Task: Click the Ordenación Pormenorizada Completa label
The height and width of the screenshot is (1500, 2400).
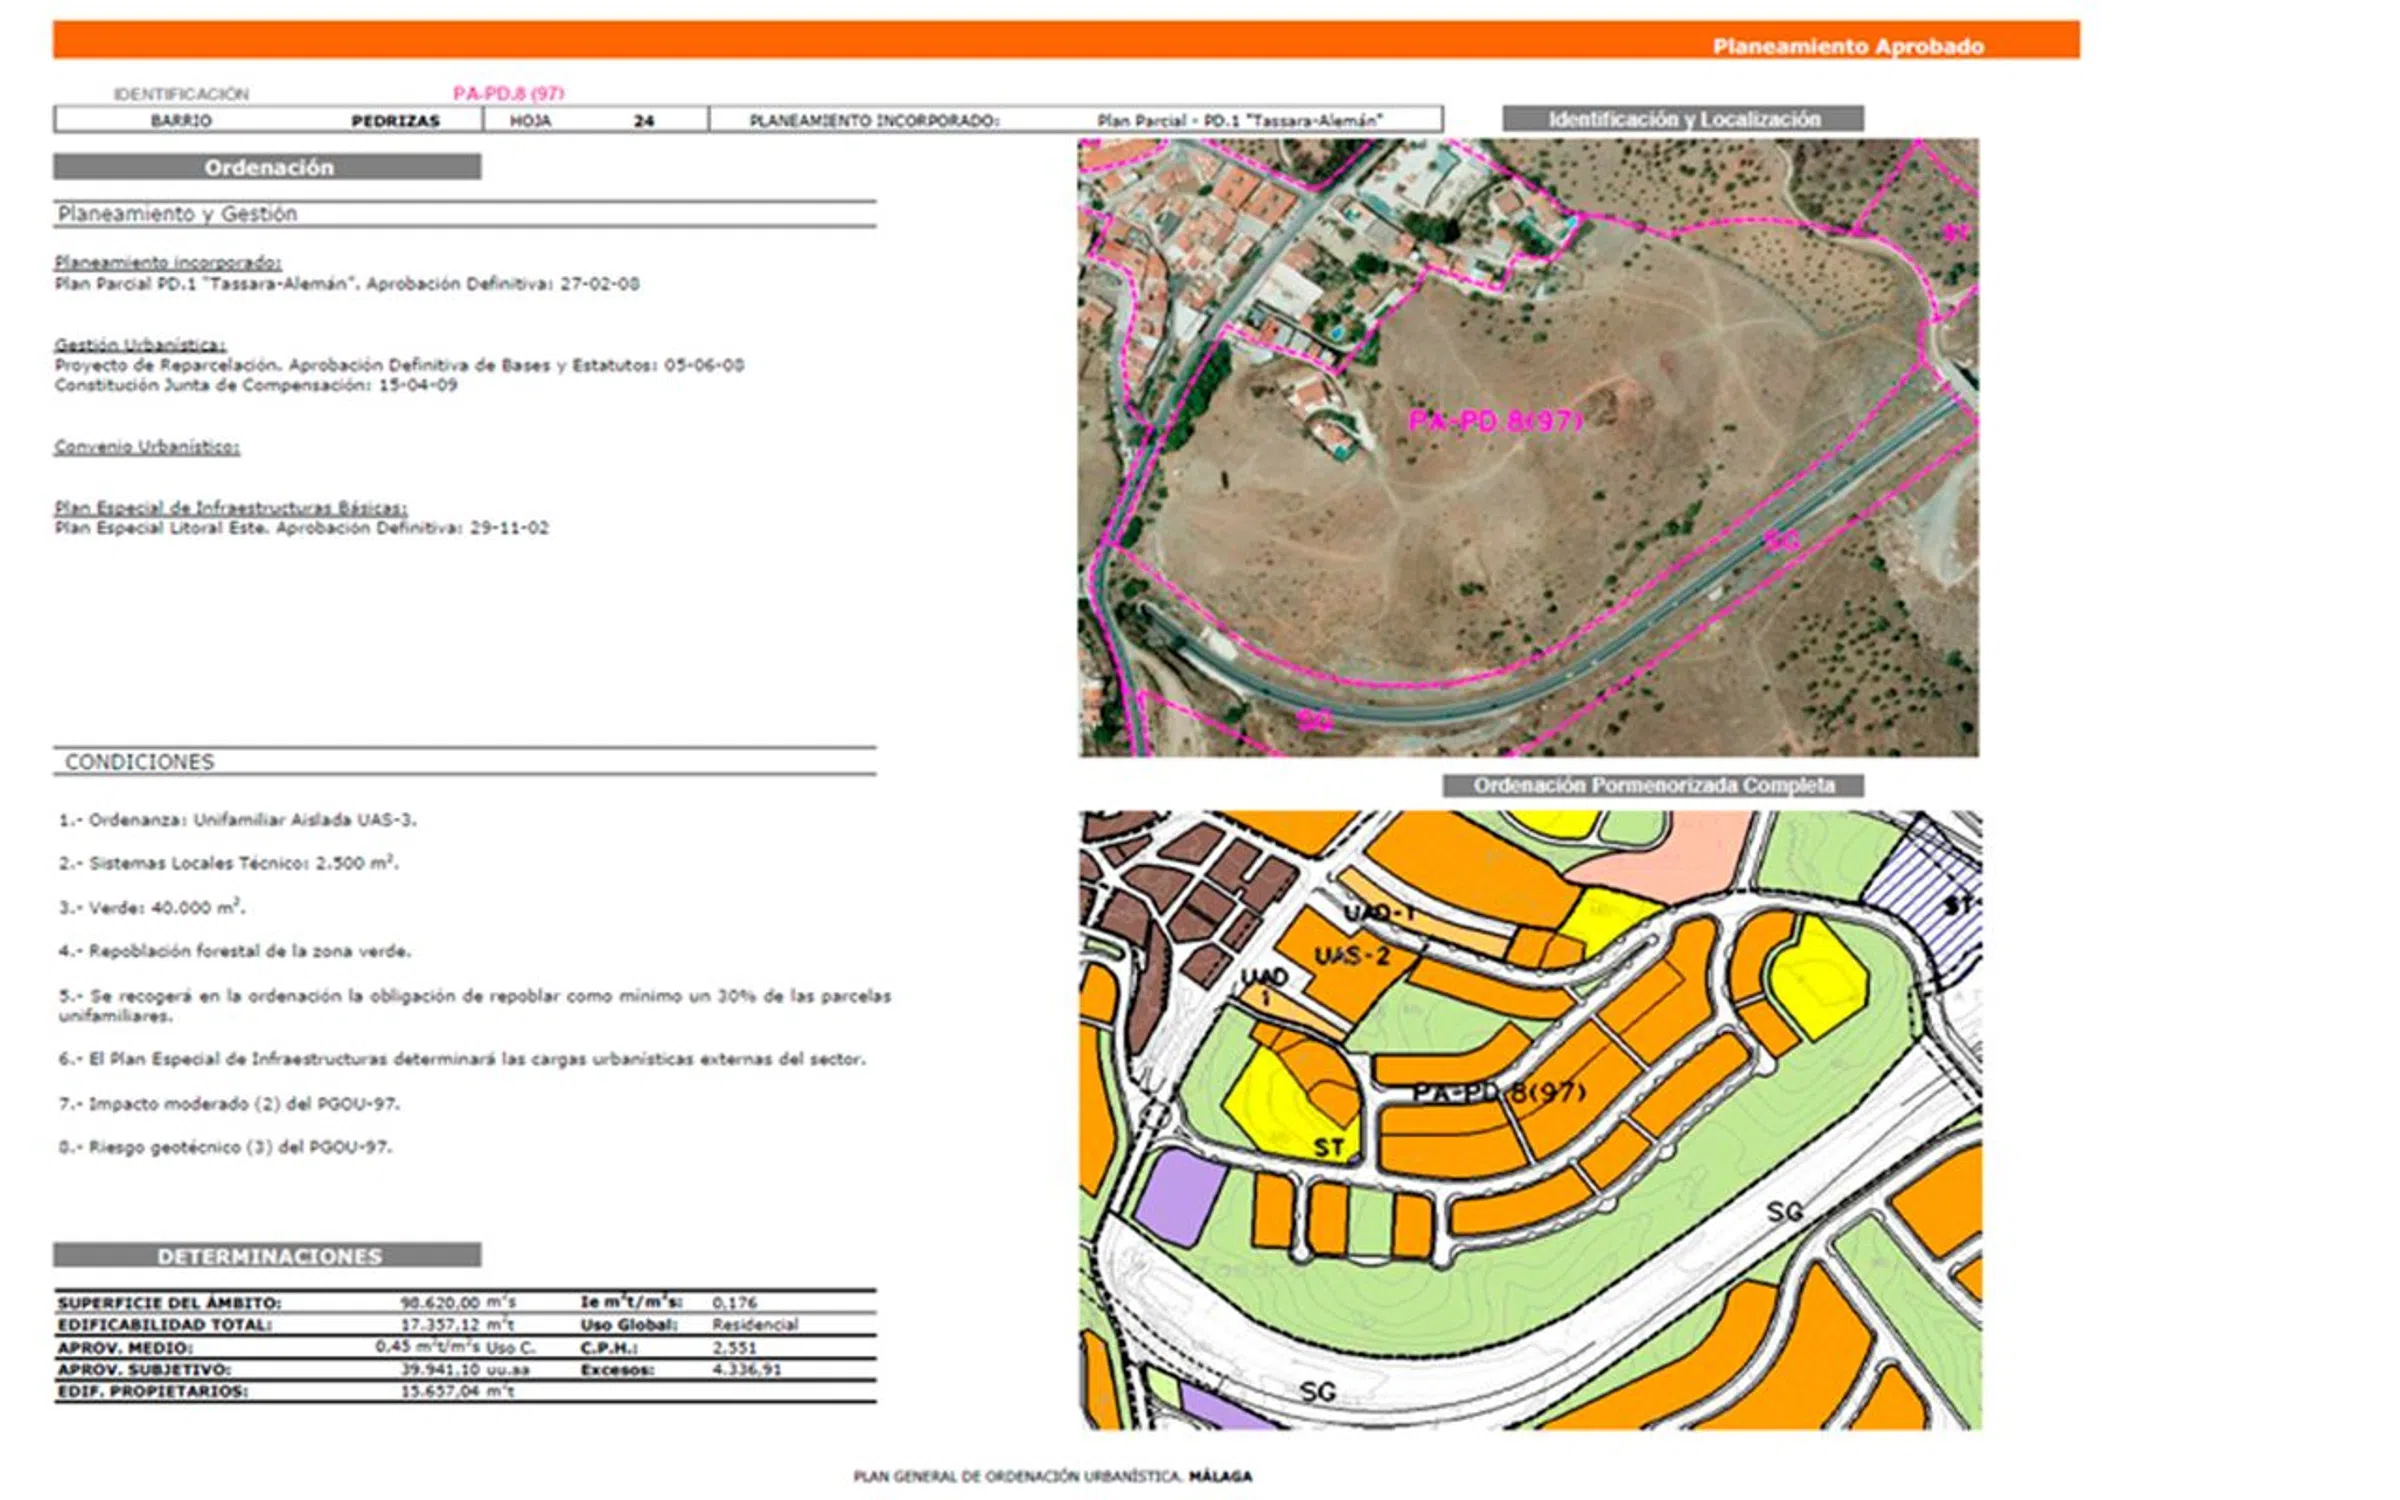Action: click(x=1653, y=785)
